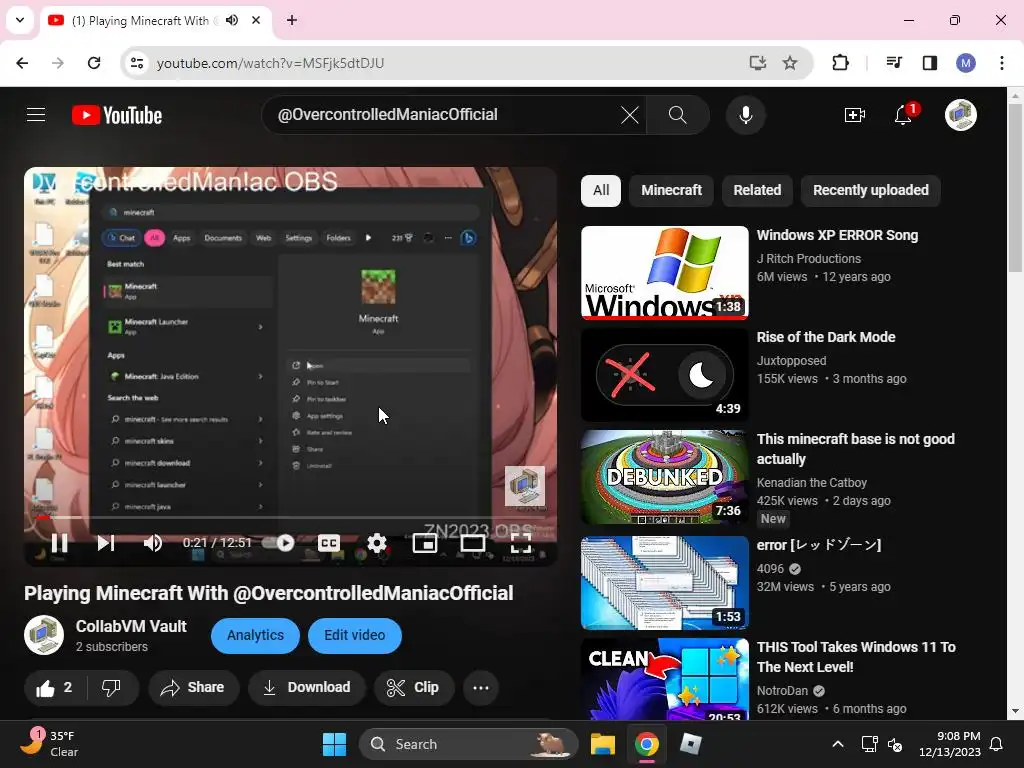The width and height of the screenshot is (1024, 768).
Task: Toggle Chrome side panel
Action: click(929, 63)
